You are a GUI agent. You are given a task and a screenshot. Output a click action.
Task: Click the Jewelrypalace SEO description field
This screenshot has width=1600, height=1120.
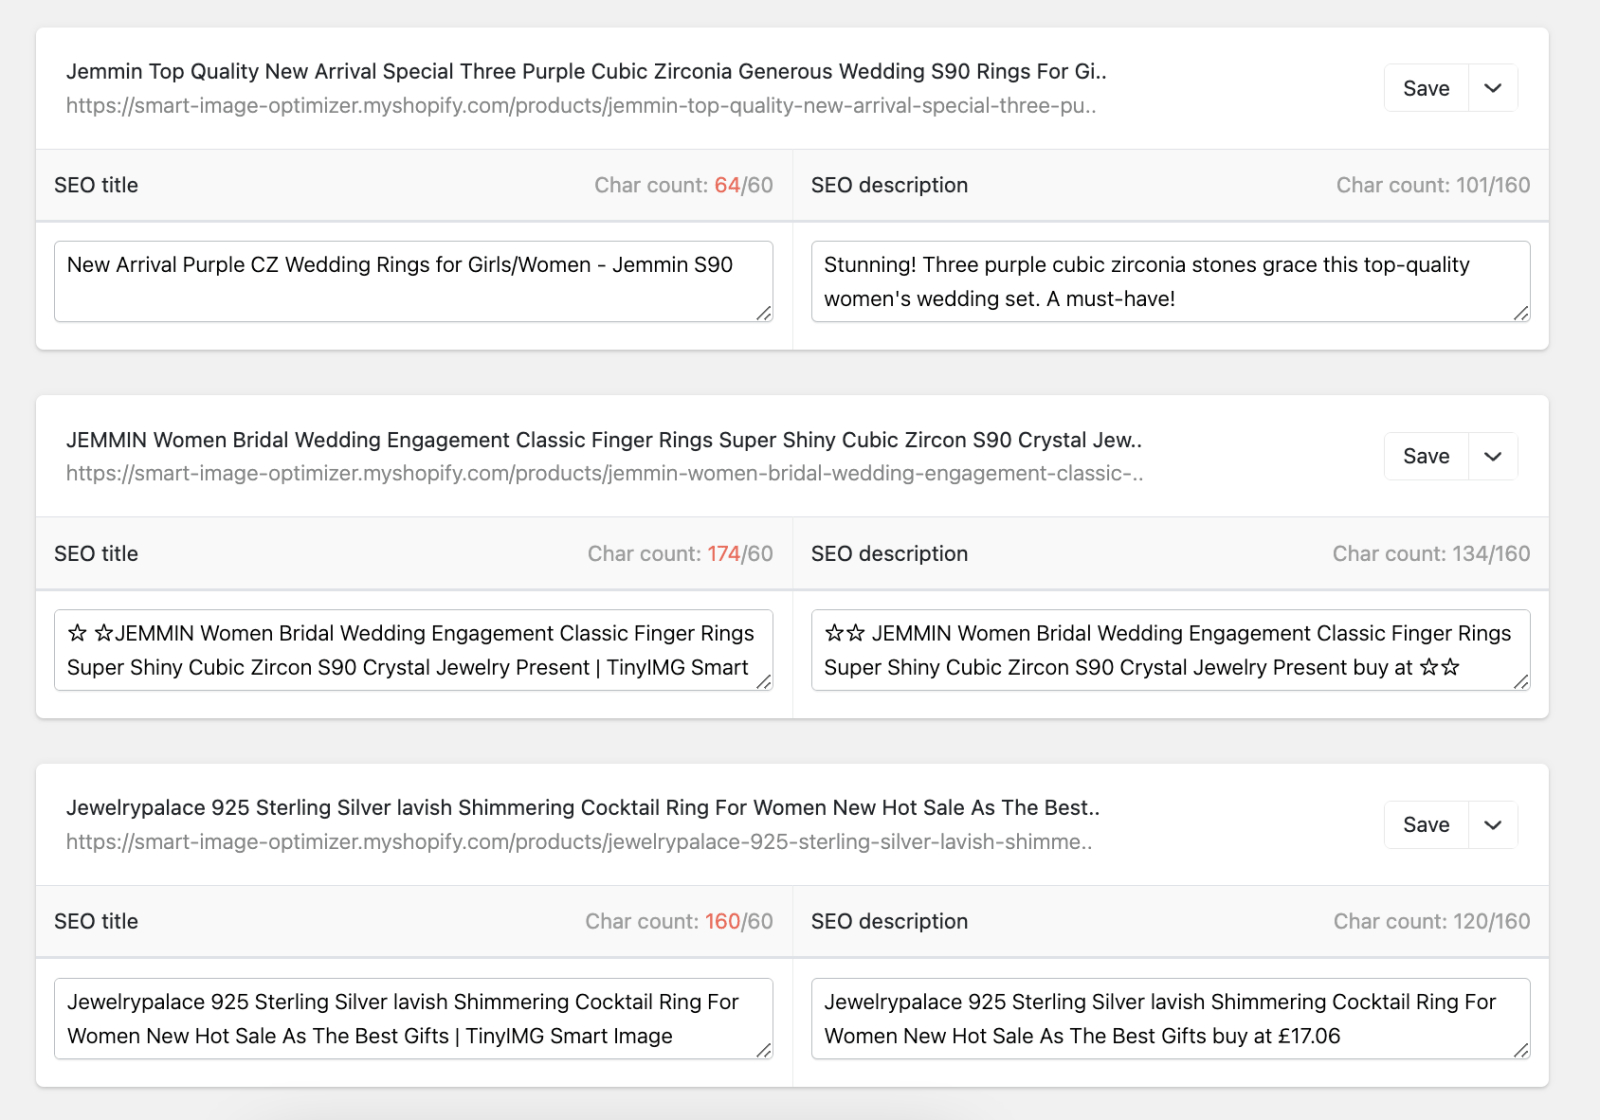coord(1170,1018)
